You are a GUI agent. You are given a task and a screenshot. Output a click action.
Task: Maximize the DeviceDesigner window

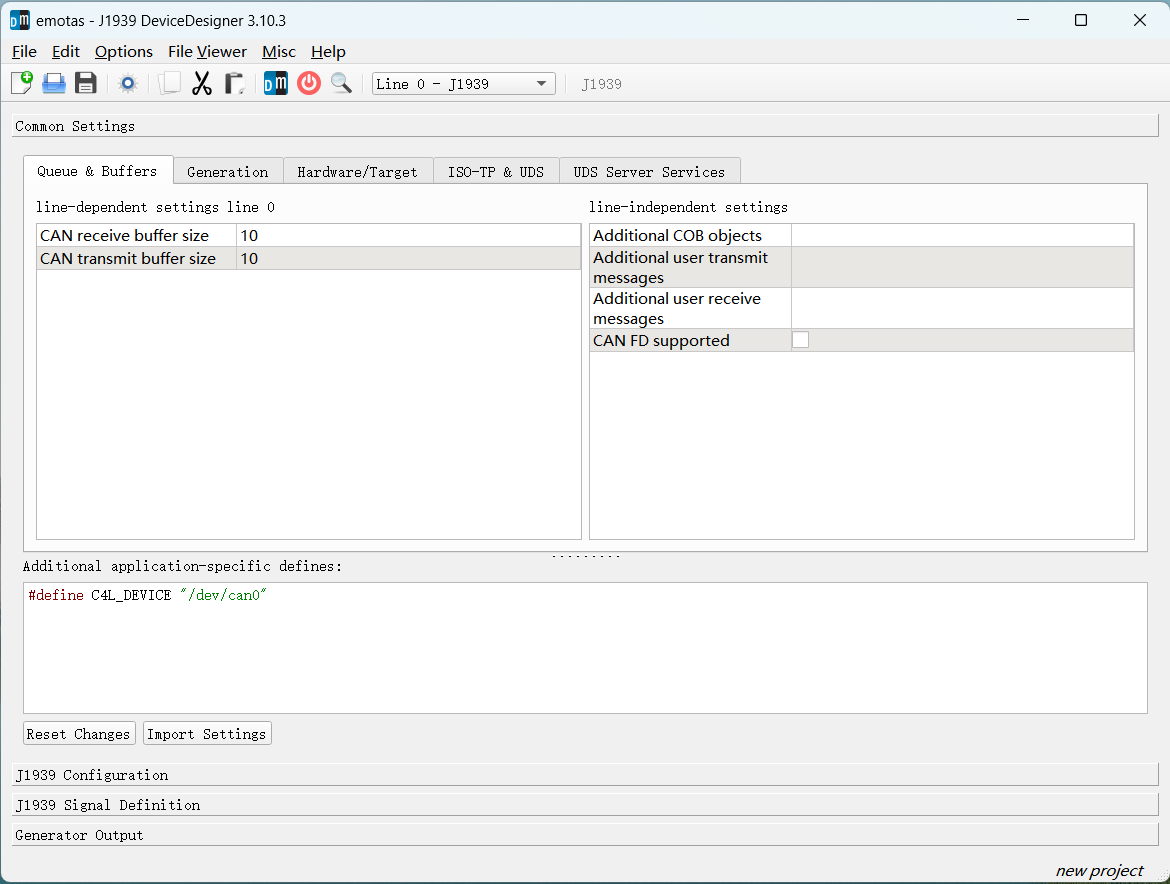point(1080,20)
